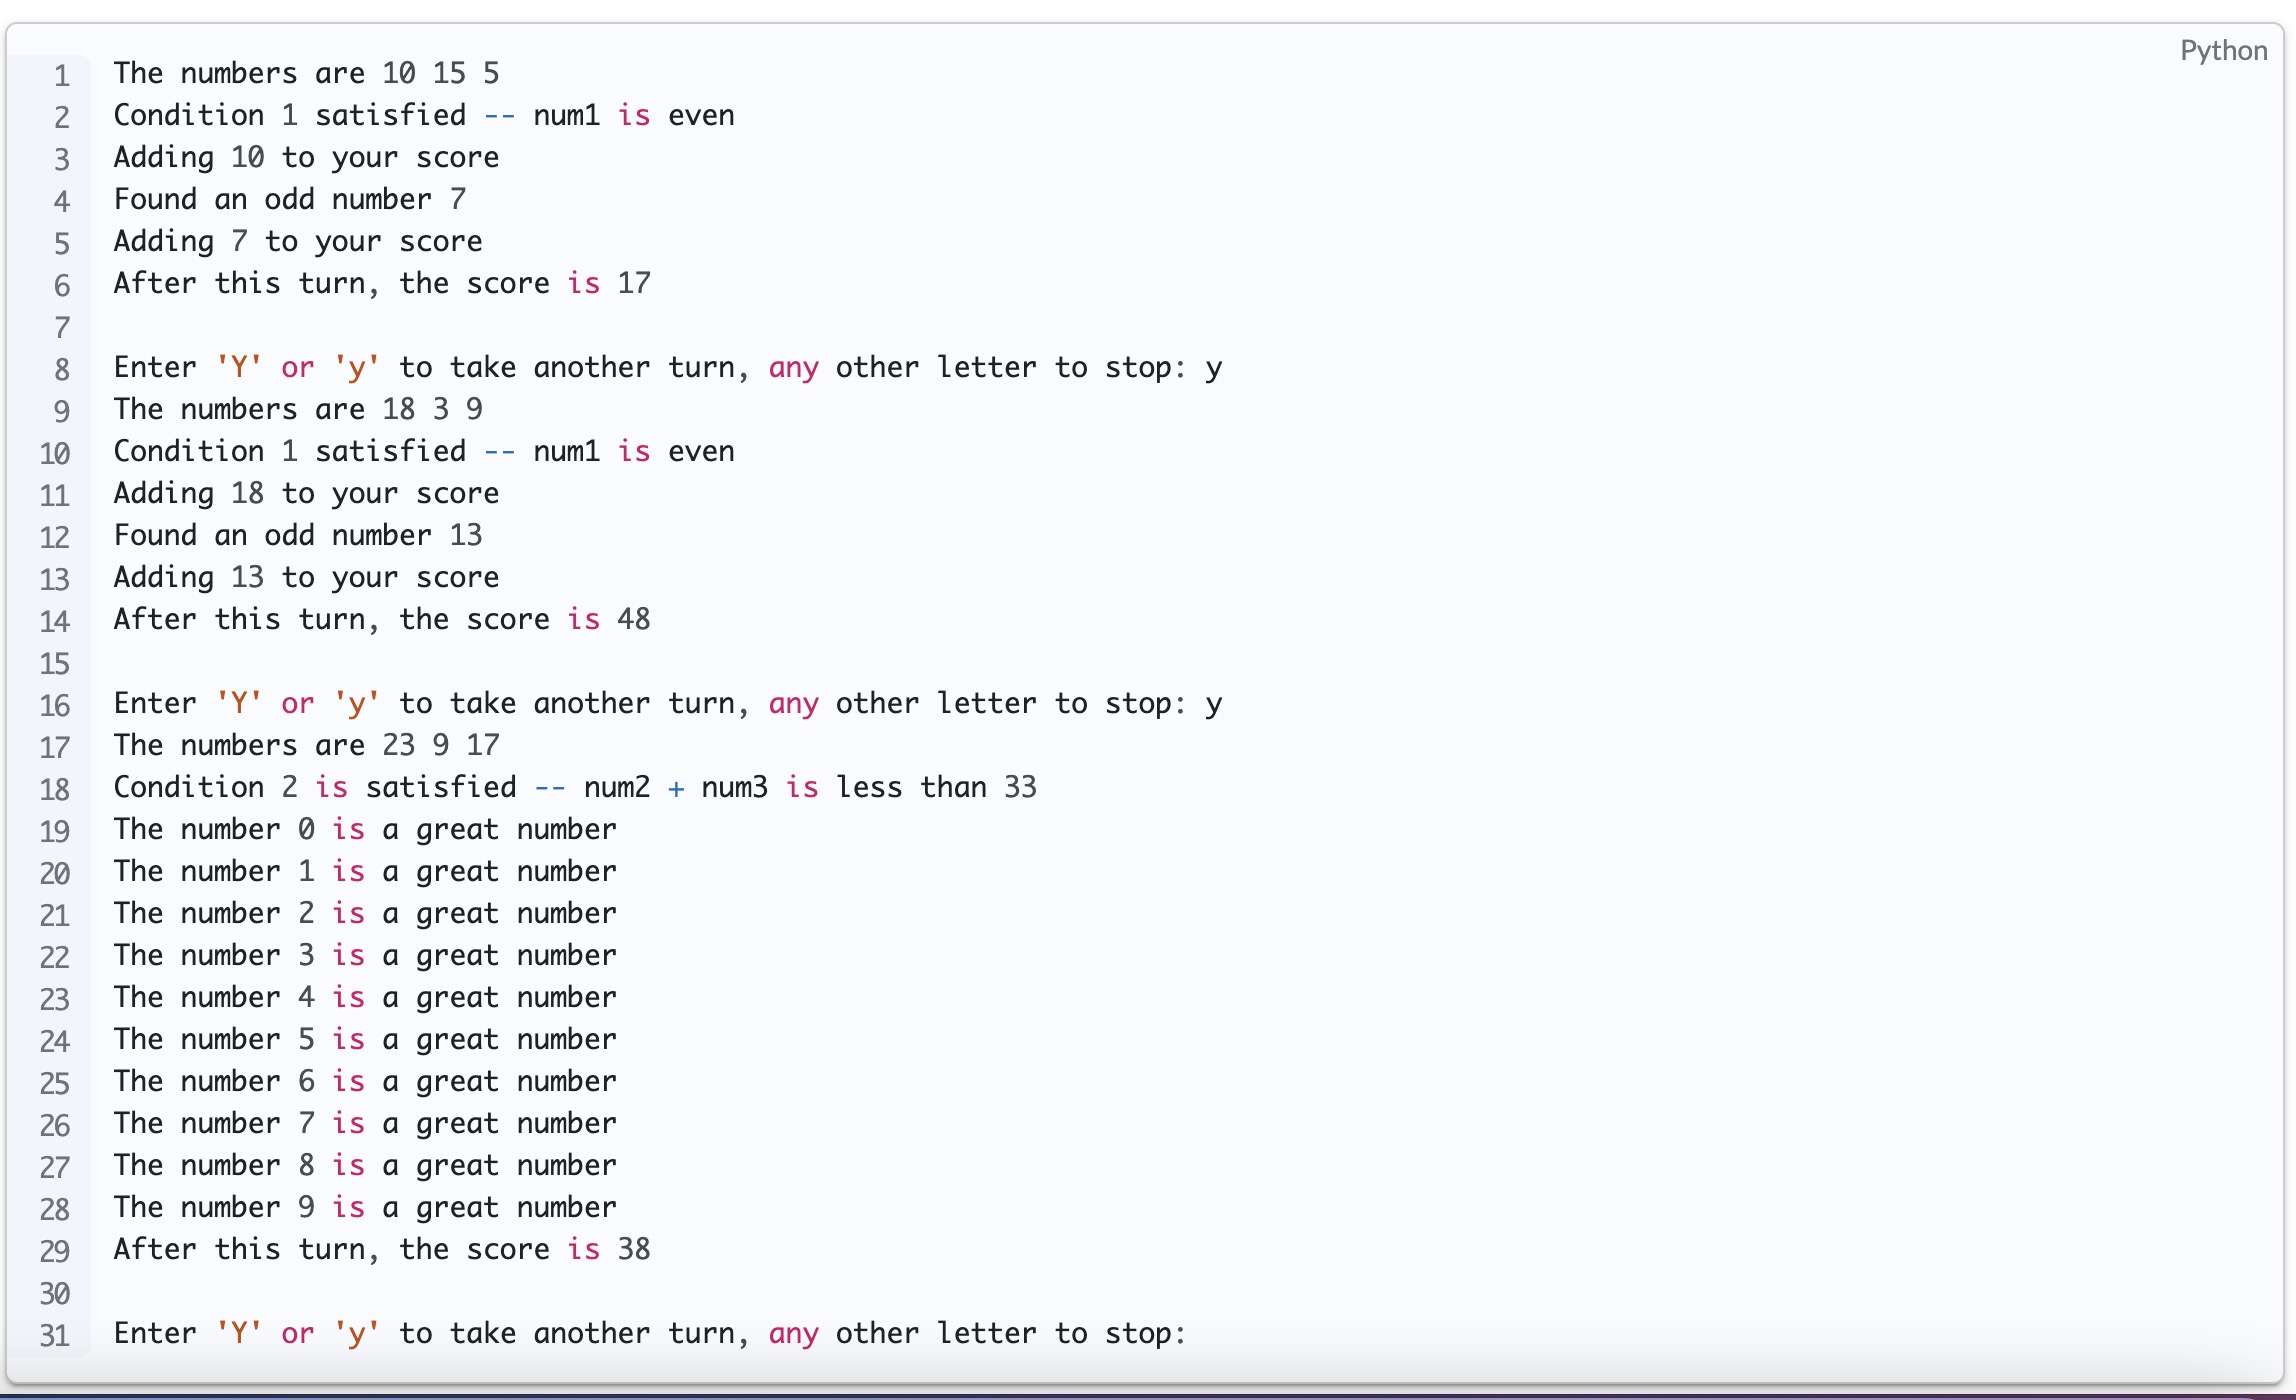Select line number 16 in the gutter
Viewport: 2296px width, 1400px height.
click(56, 705)
